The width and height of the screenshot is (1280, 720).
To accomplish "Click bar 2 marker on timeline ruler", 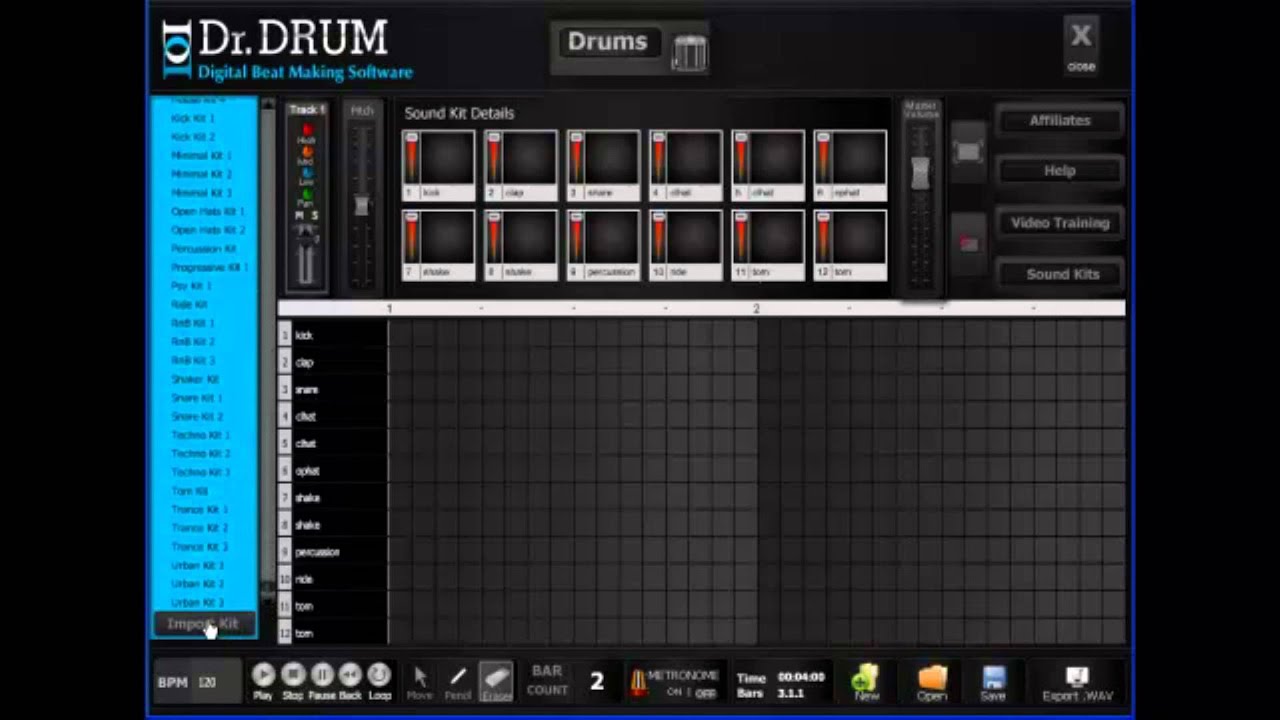I will tap(756, 308).
